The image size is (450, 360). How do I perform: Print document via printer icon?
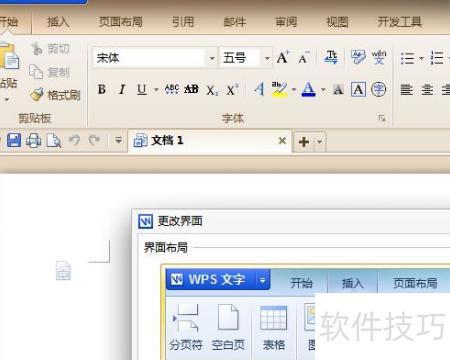pyautogui.click(x=34, y=140)
